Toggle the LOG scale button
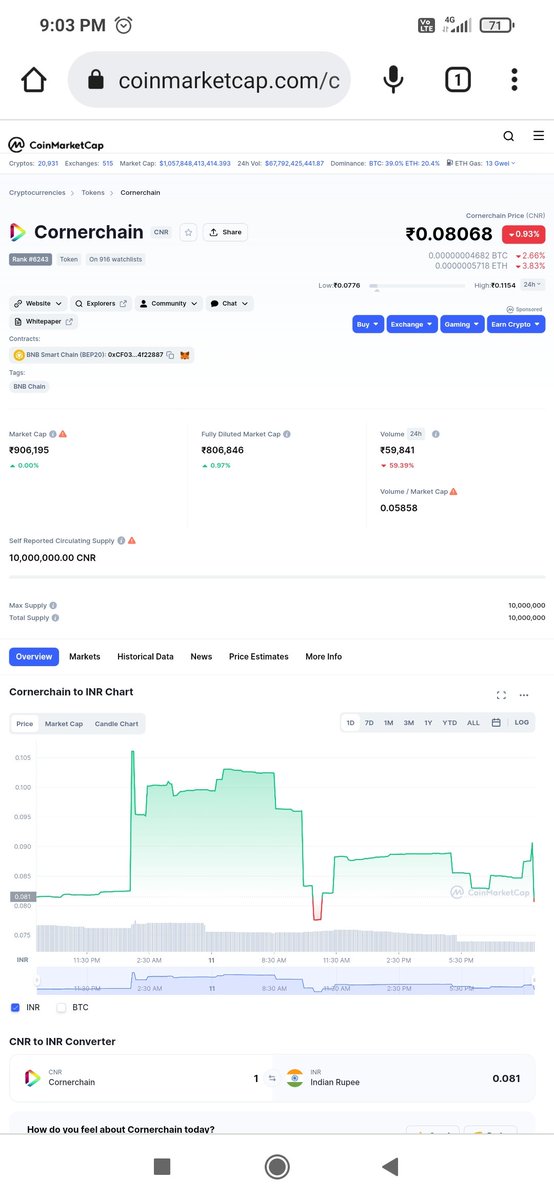Screen dimensions: 554x1200 tap(522, 722)
